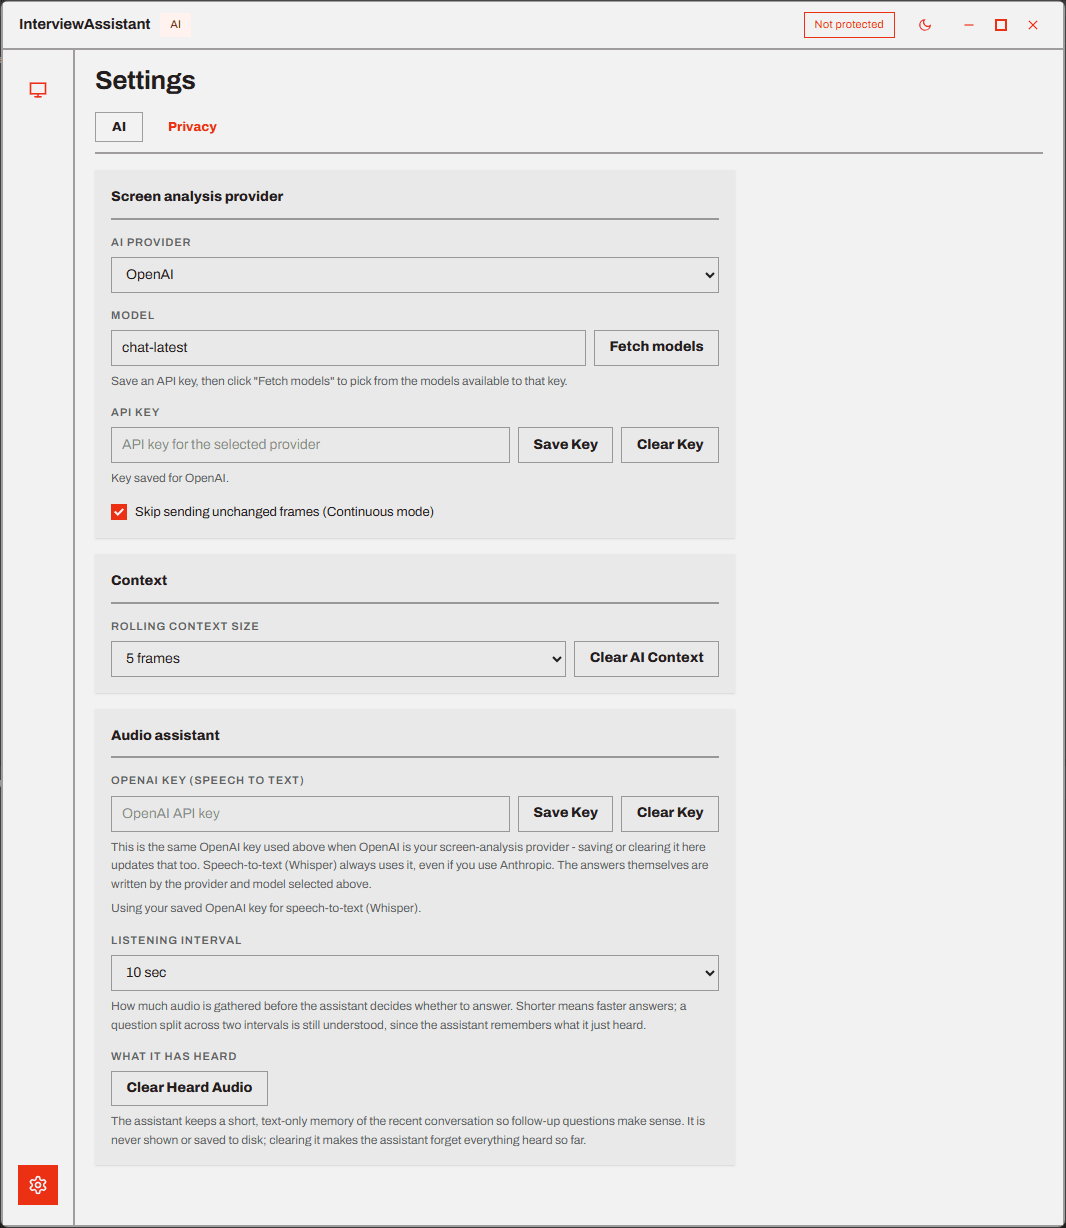
Task: Open the Listening Interval dropdown
Action: (415, 973)
